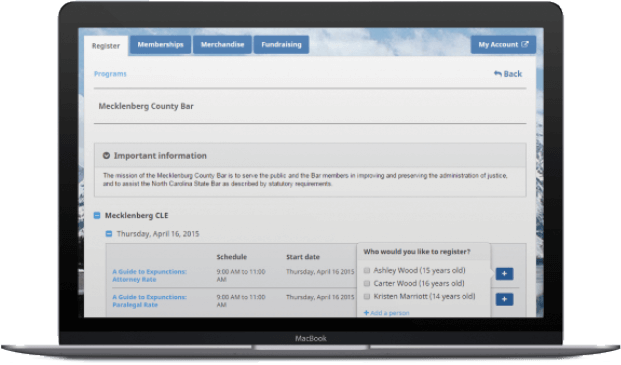
Task: Click the Start date column header
Action: pos(303,257)
